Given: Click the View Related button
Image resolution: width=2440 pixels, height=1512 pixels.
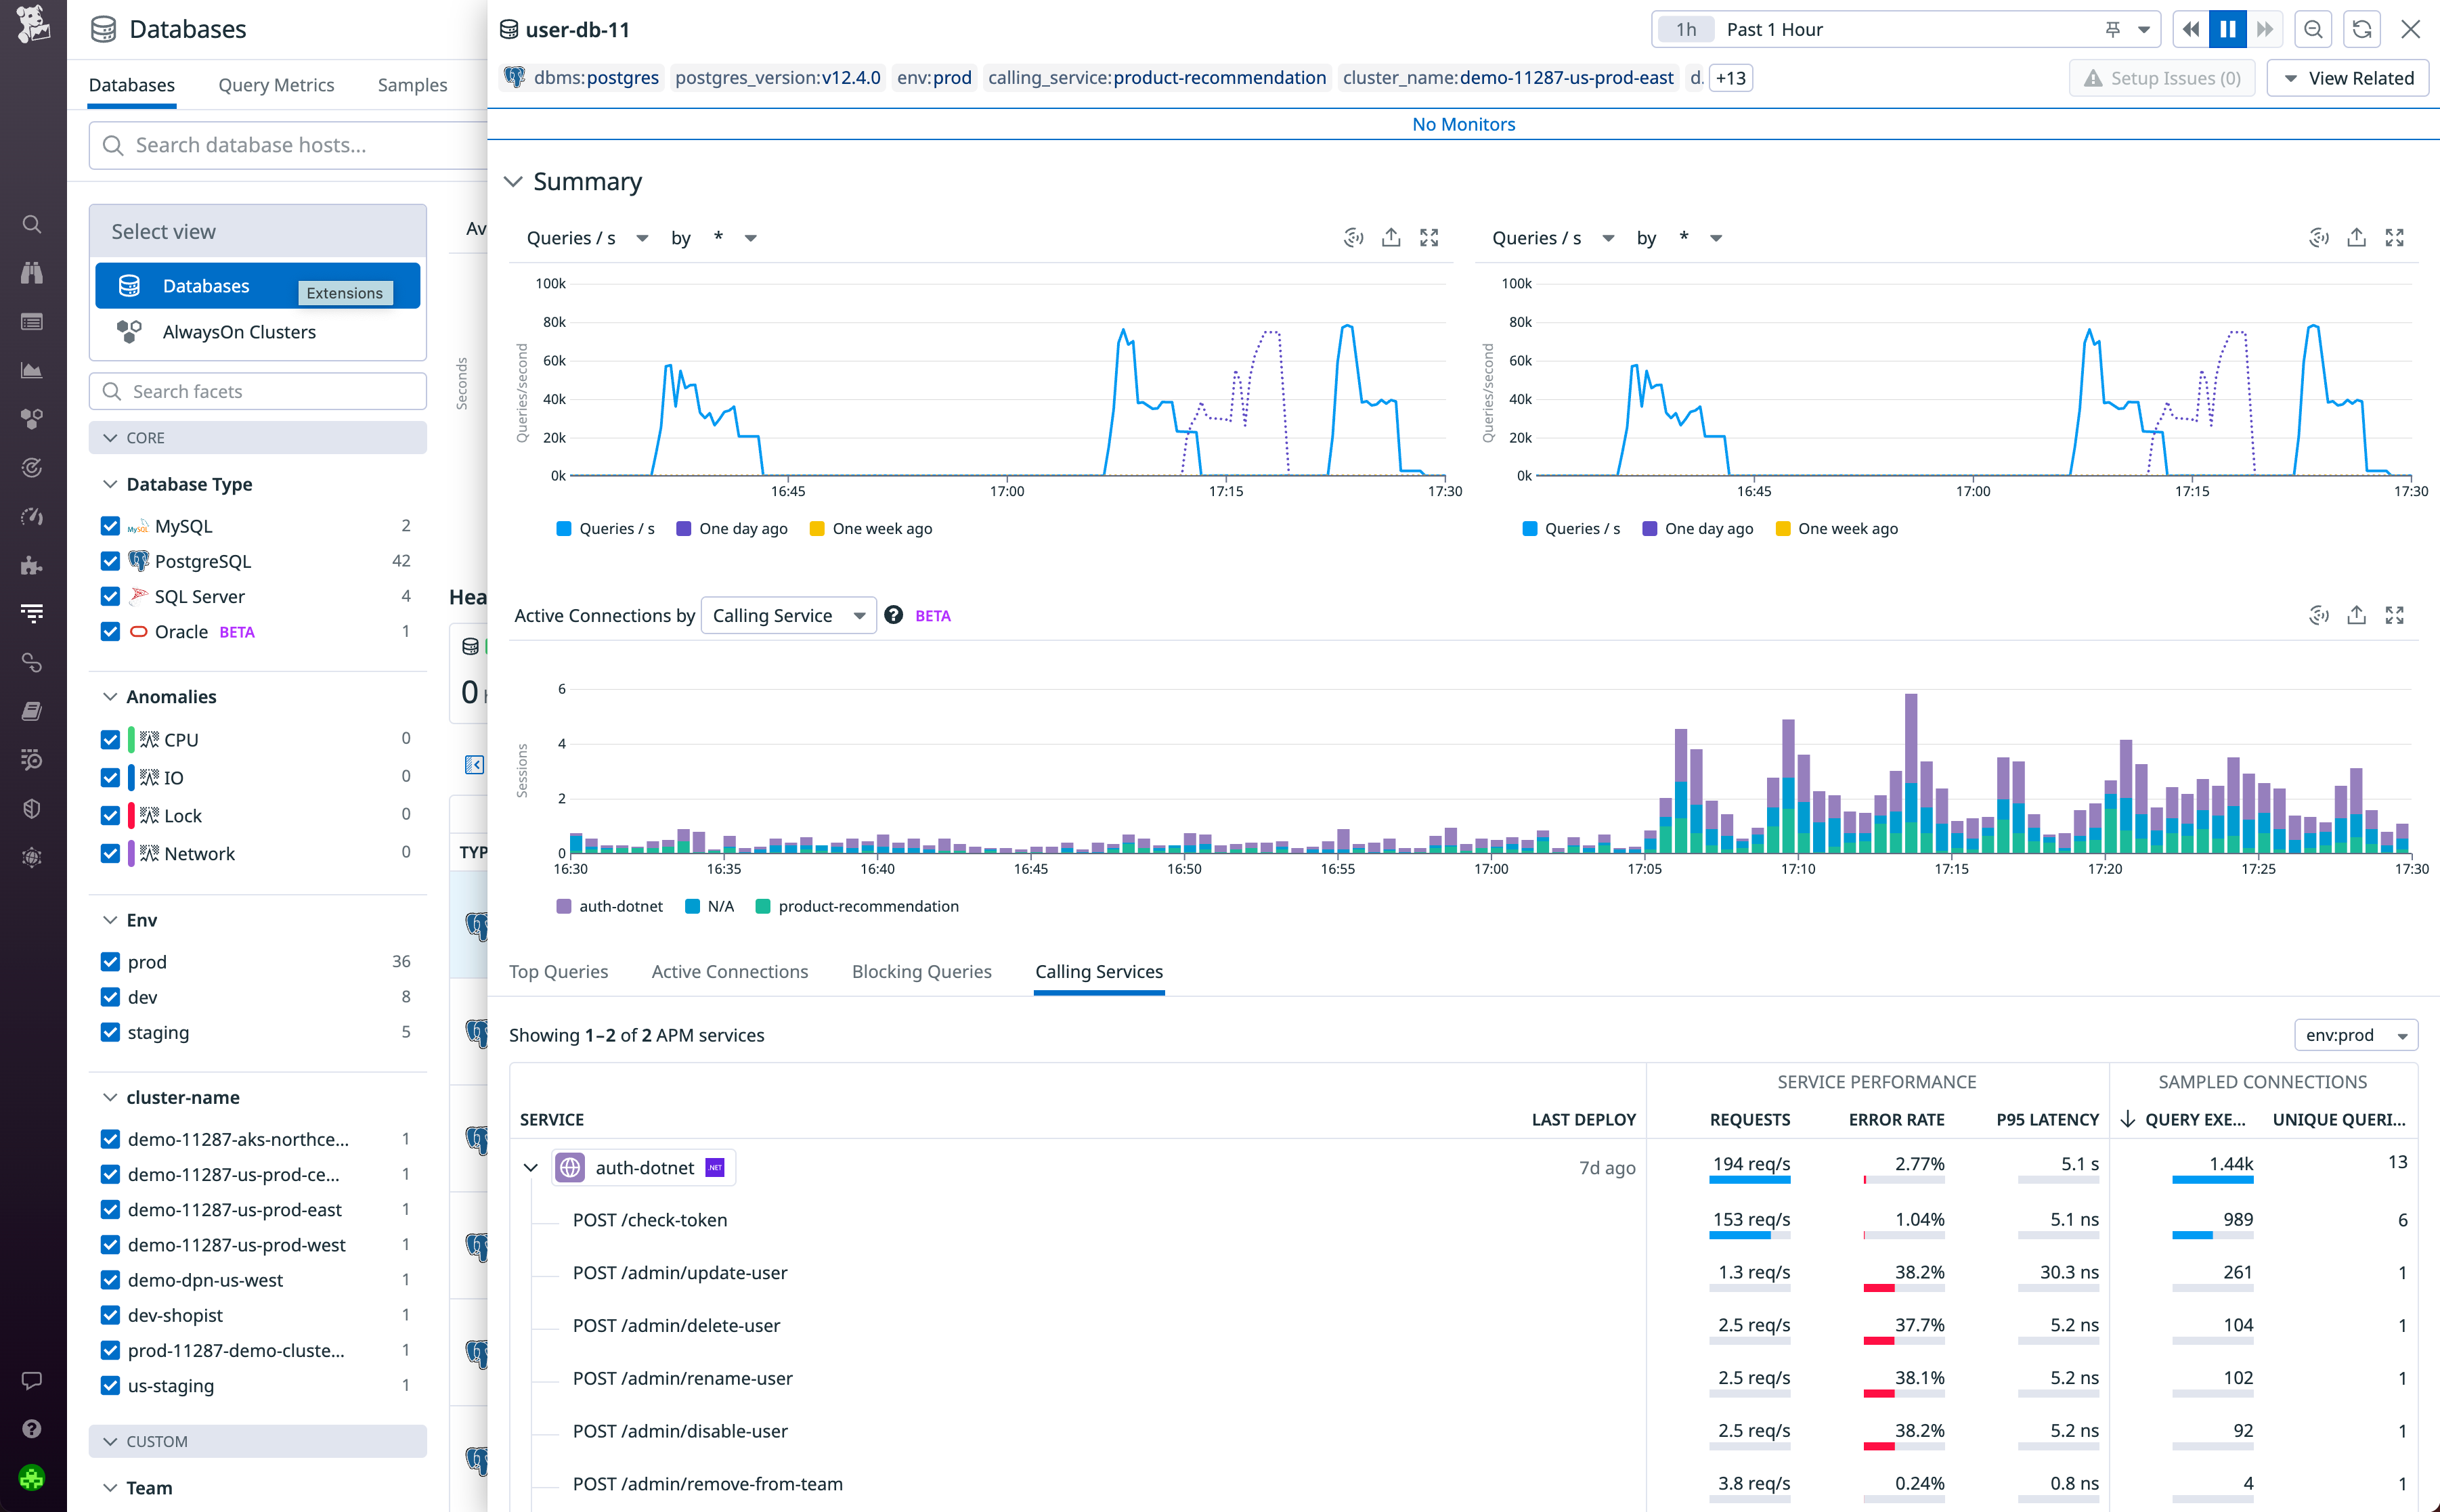Looking at the screenshot, I should coord(2348,77).
